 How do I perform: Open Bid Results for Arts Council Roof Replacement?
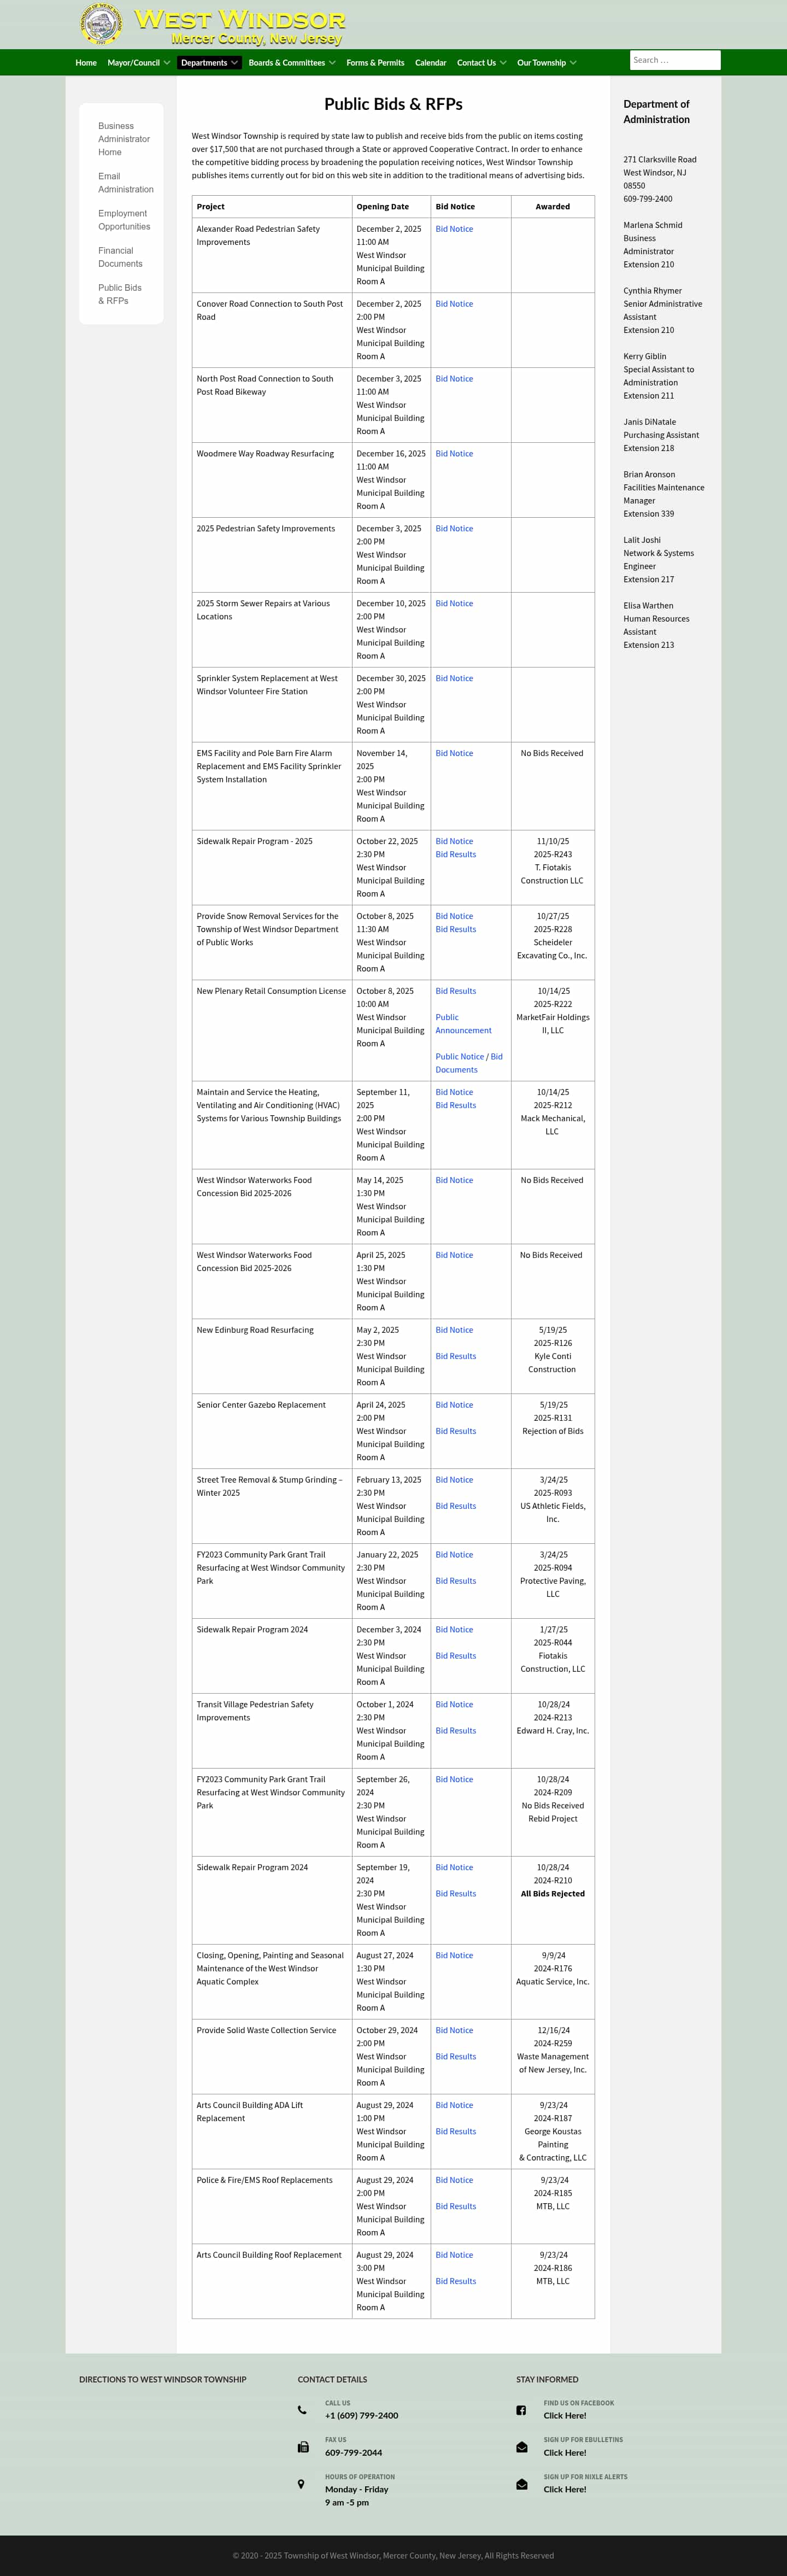(x=455, y=2282)
